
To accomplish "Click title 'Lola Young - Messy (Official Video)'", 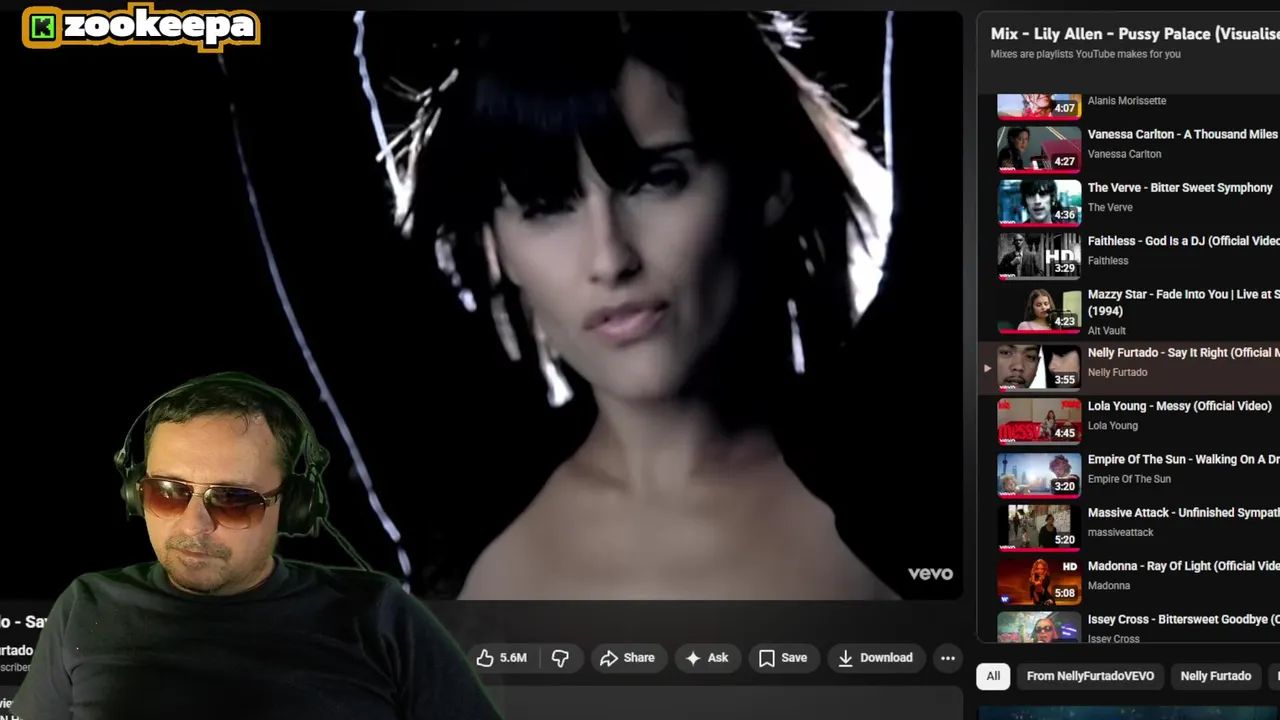I will (1180, 406).
